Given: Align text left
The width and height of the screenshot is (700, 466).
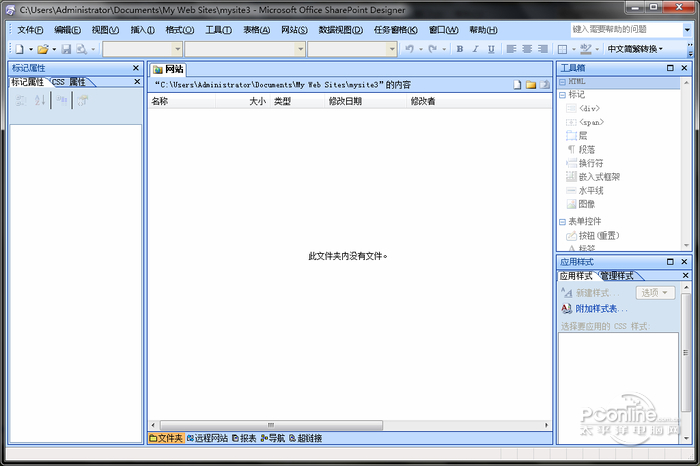Looking at the screenshot, I should (511, 49).
